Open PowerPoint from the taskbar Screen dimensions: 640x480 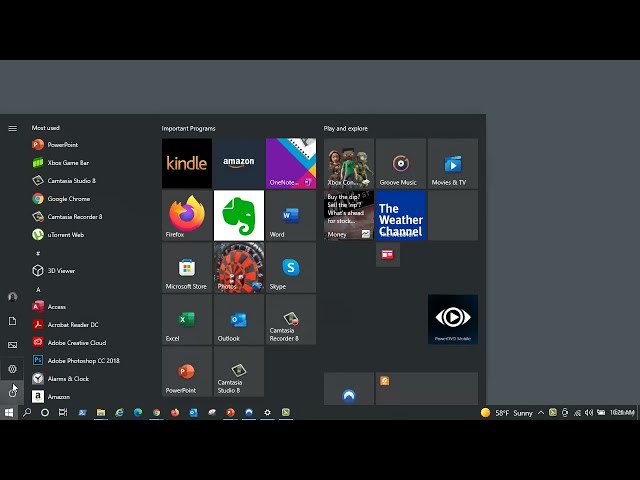230,413
